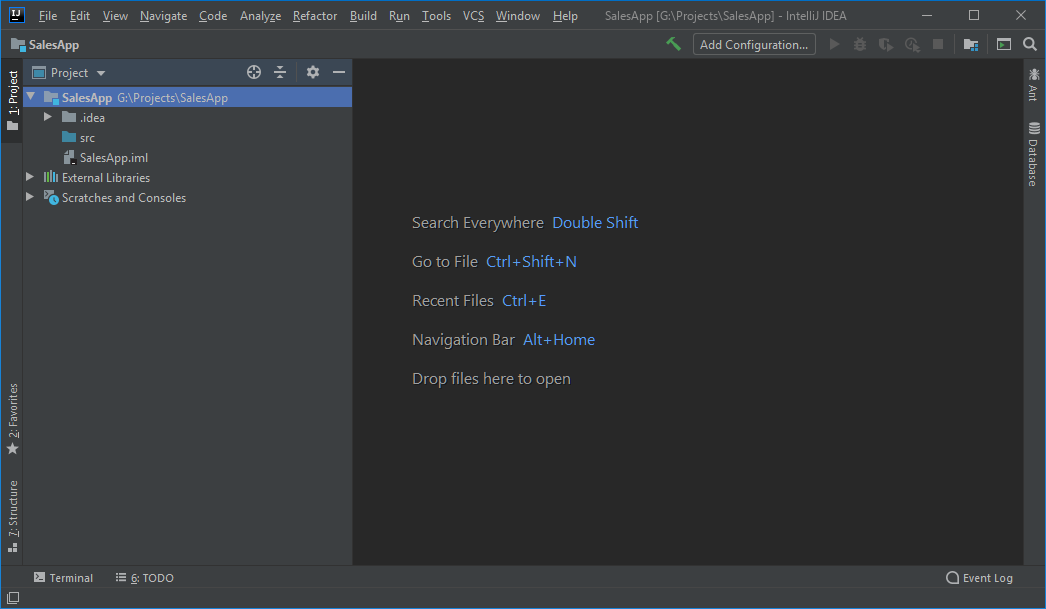Click the Run Anything toolbar icon
This screenshot has height=609, width=1046.
1004,44
